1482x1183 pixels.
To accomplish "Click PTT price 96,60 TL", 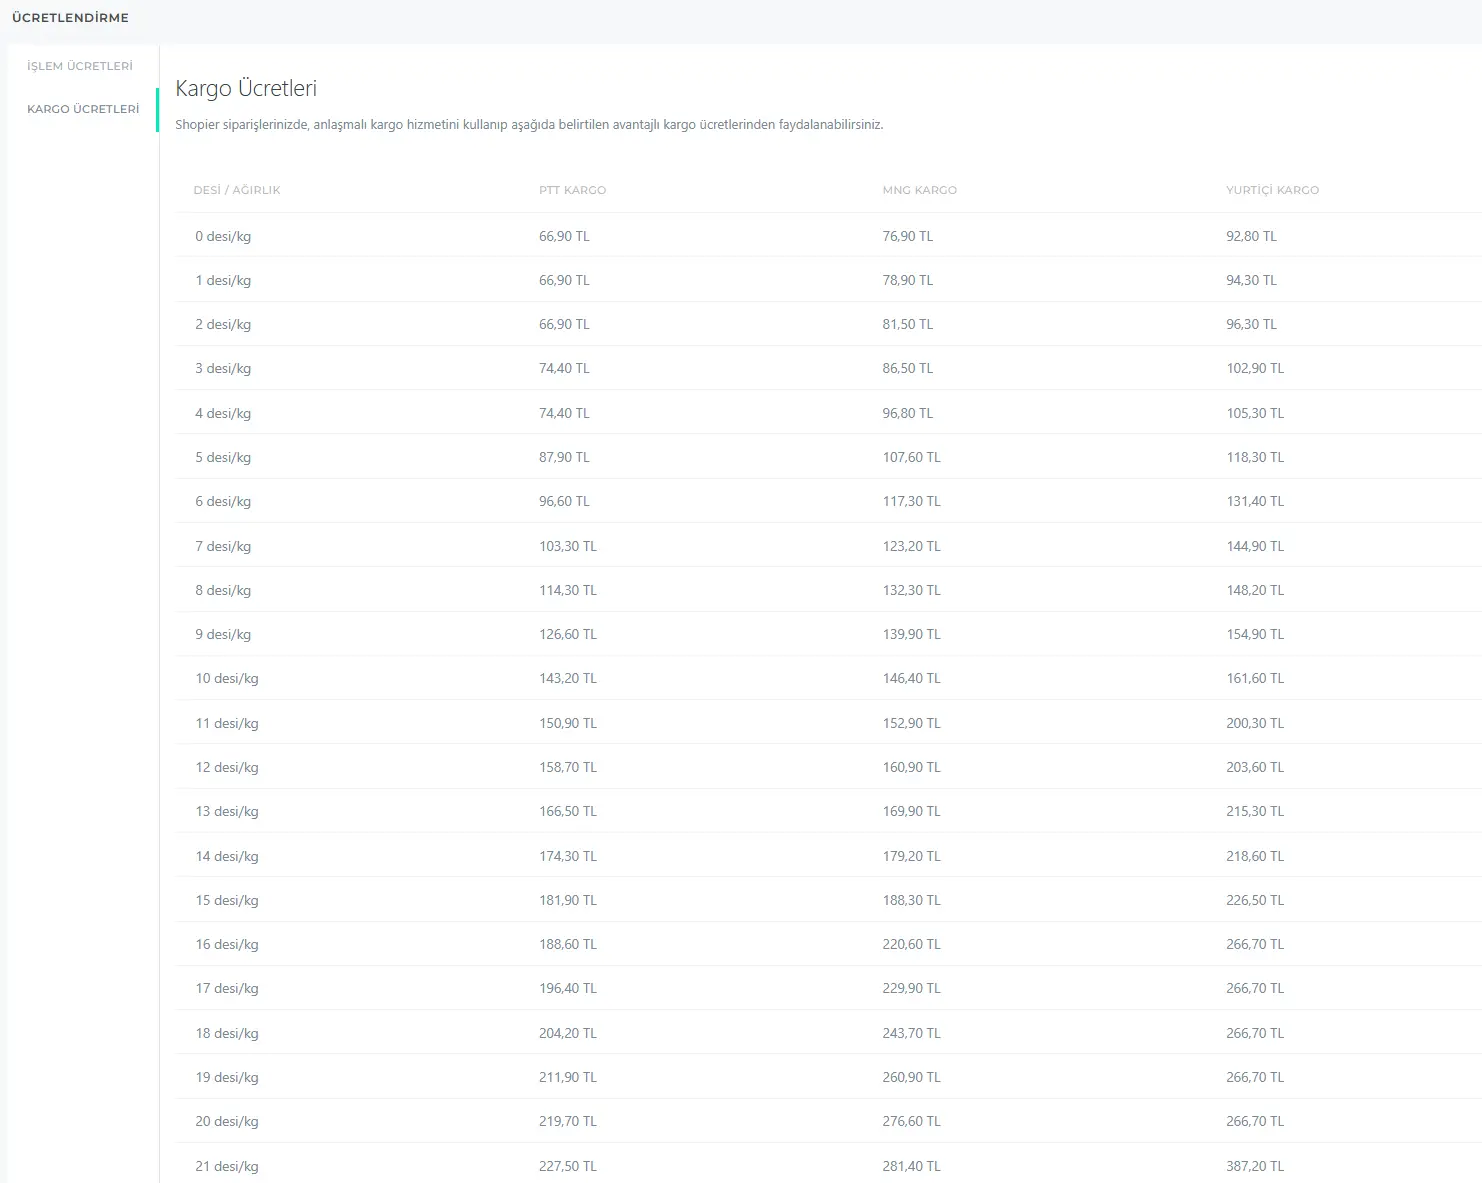I will click(x=564, y=502).
